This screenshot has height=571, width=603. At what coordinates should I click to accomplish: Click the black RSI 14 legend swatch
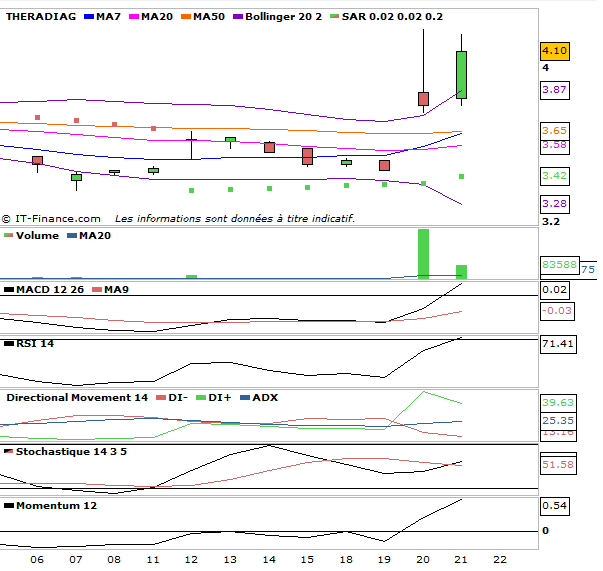(x=9, y=343)
